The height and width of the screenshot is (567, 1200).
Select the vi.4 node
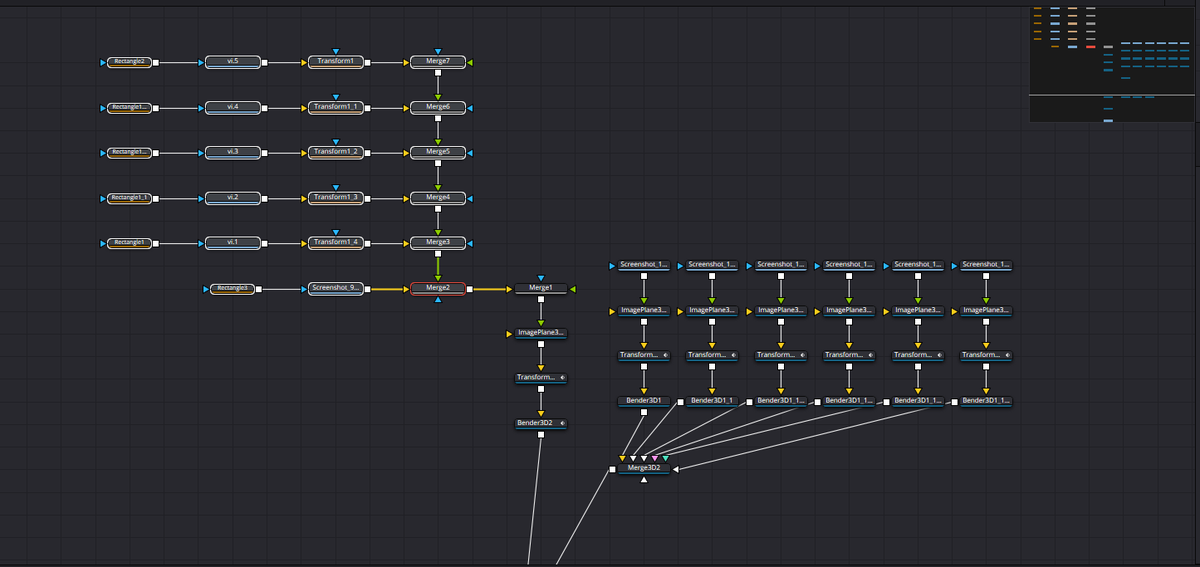tap(232, 107)
